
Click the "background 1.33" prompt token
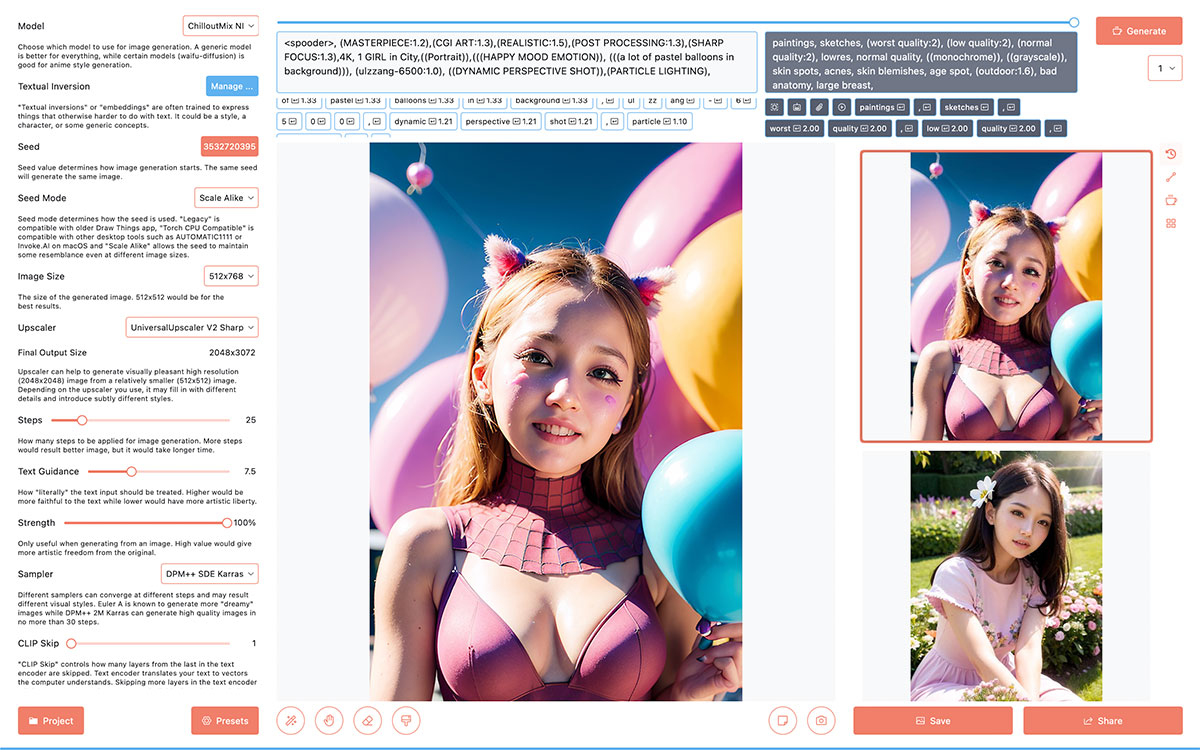point(551,100)
